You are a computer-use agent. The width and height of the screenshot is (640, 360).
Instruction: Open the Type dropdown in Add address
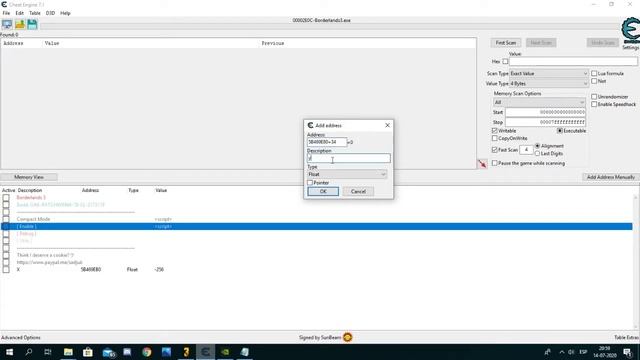[x=347, y=174]
